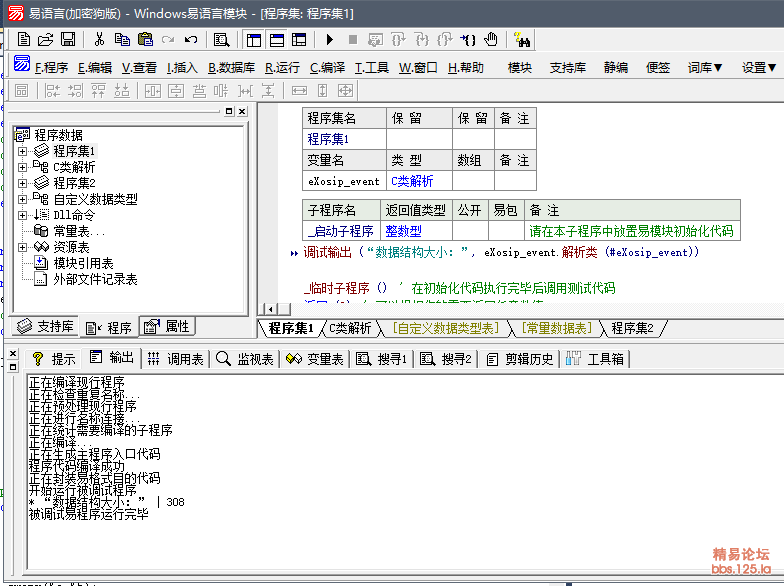Image resolution: width=784 pixels, height=586 pixels.
Task: Open the 提示 output tab
Action: pyautogui.click(x=53, y=358)
